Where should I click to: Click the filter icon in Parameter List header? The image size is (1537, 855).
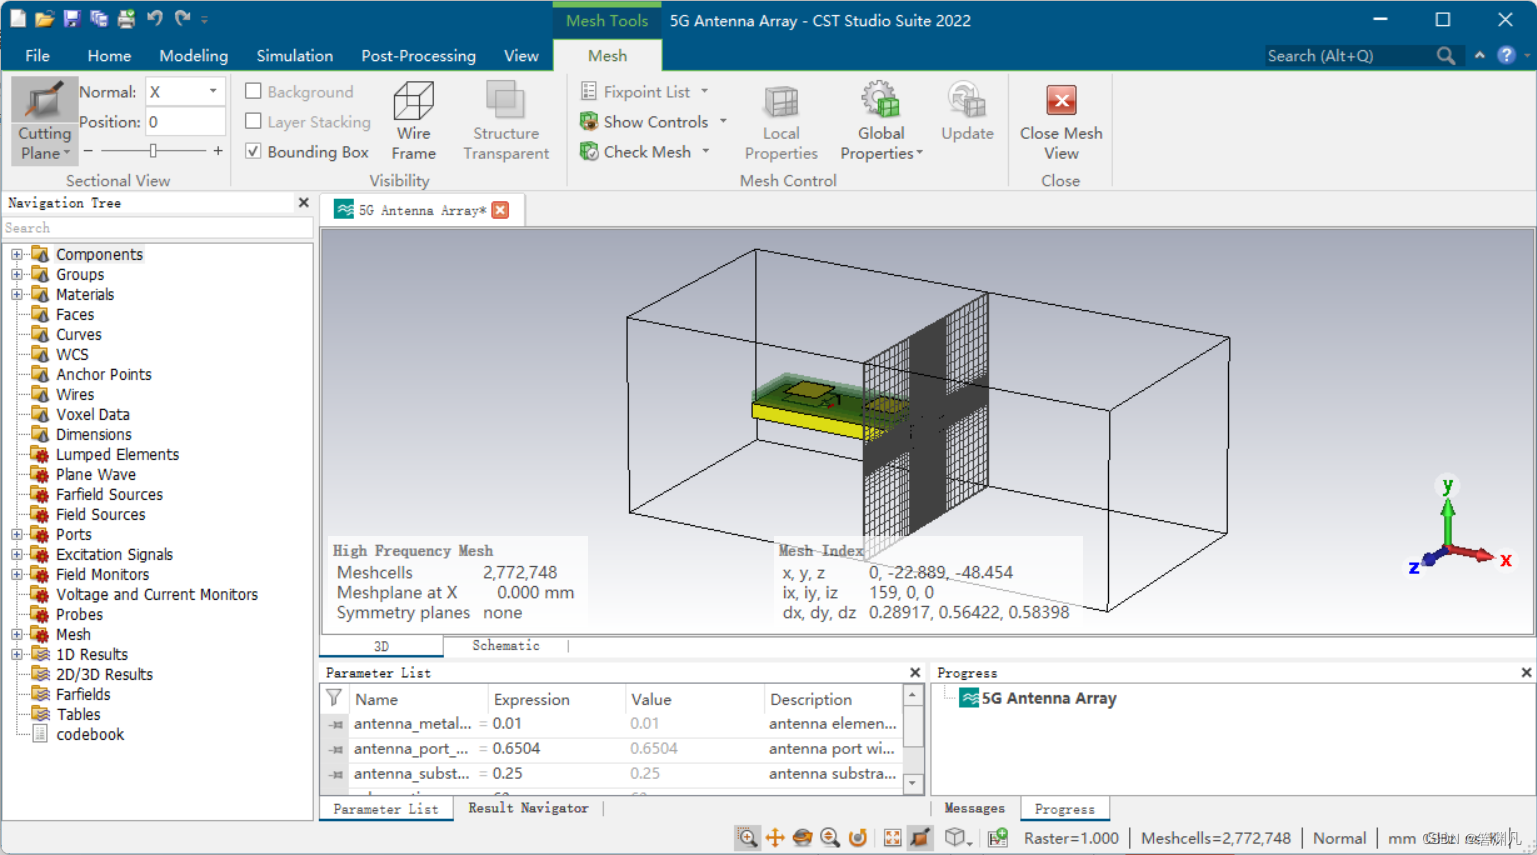click(334, 698)
